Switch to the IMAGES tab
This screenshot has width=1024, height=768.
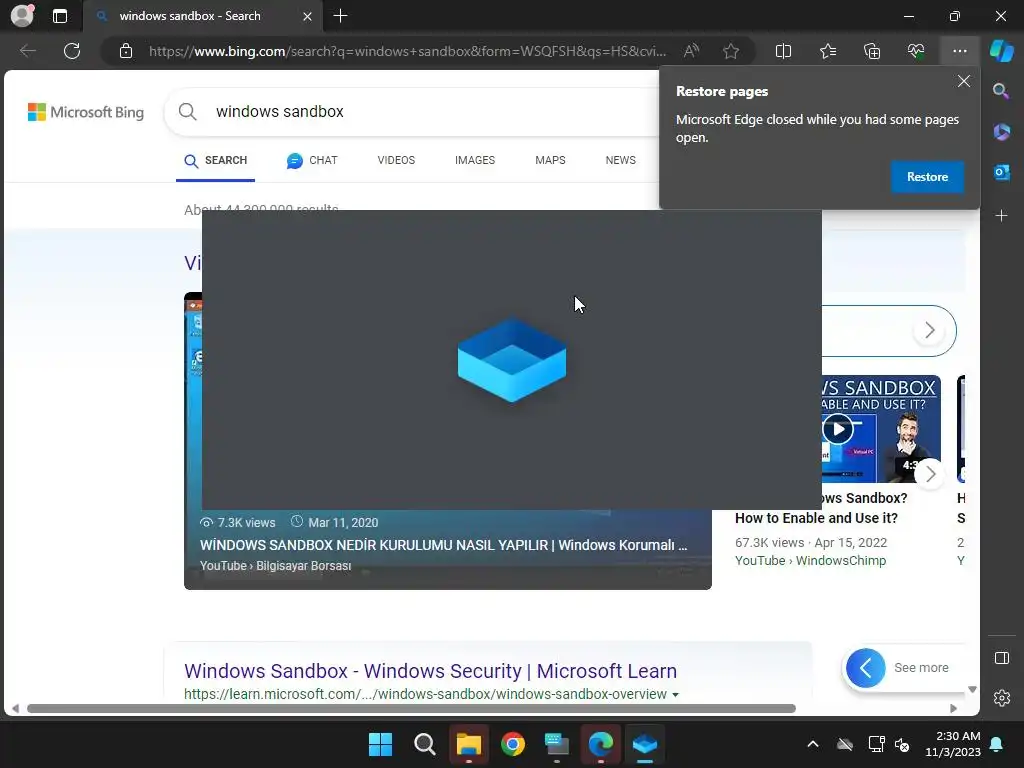475,161
